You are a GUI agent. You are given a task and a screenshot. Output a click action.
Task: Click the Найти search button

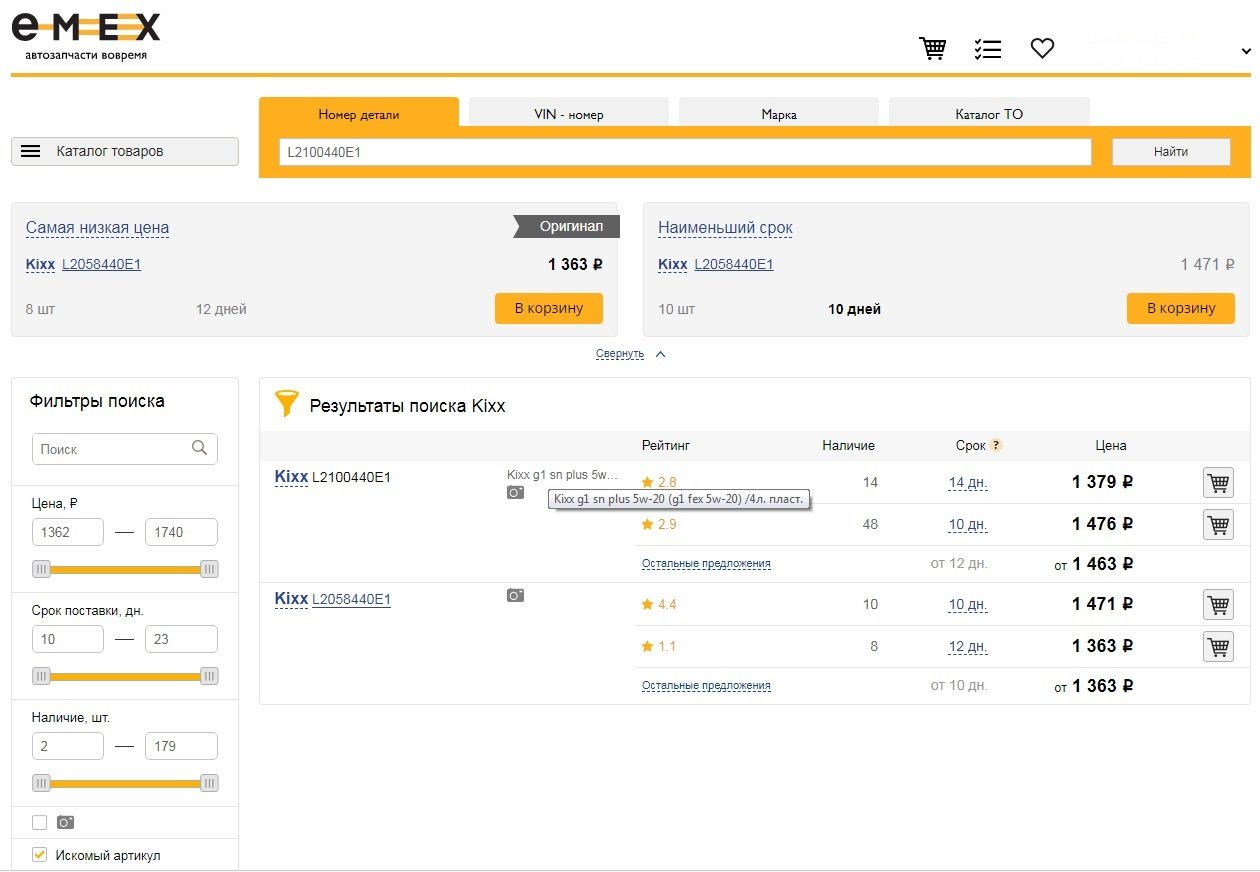click(1171, 152)
